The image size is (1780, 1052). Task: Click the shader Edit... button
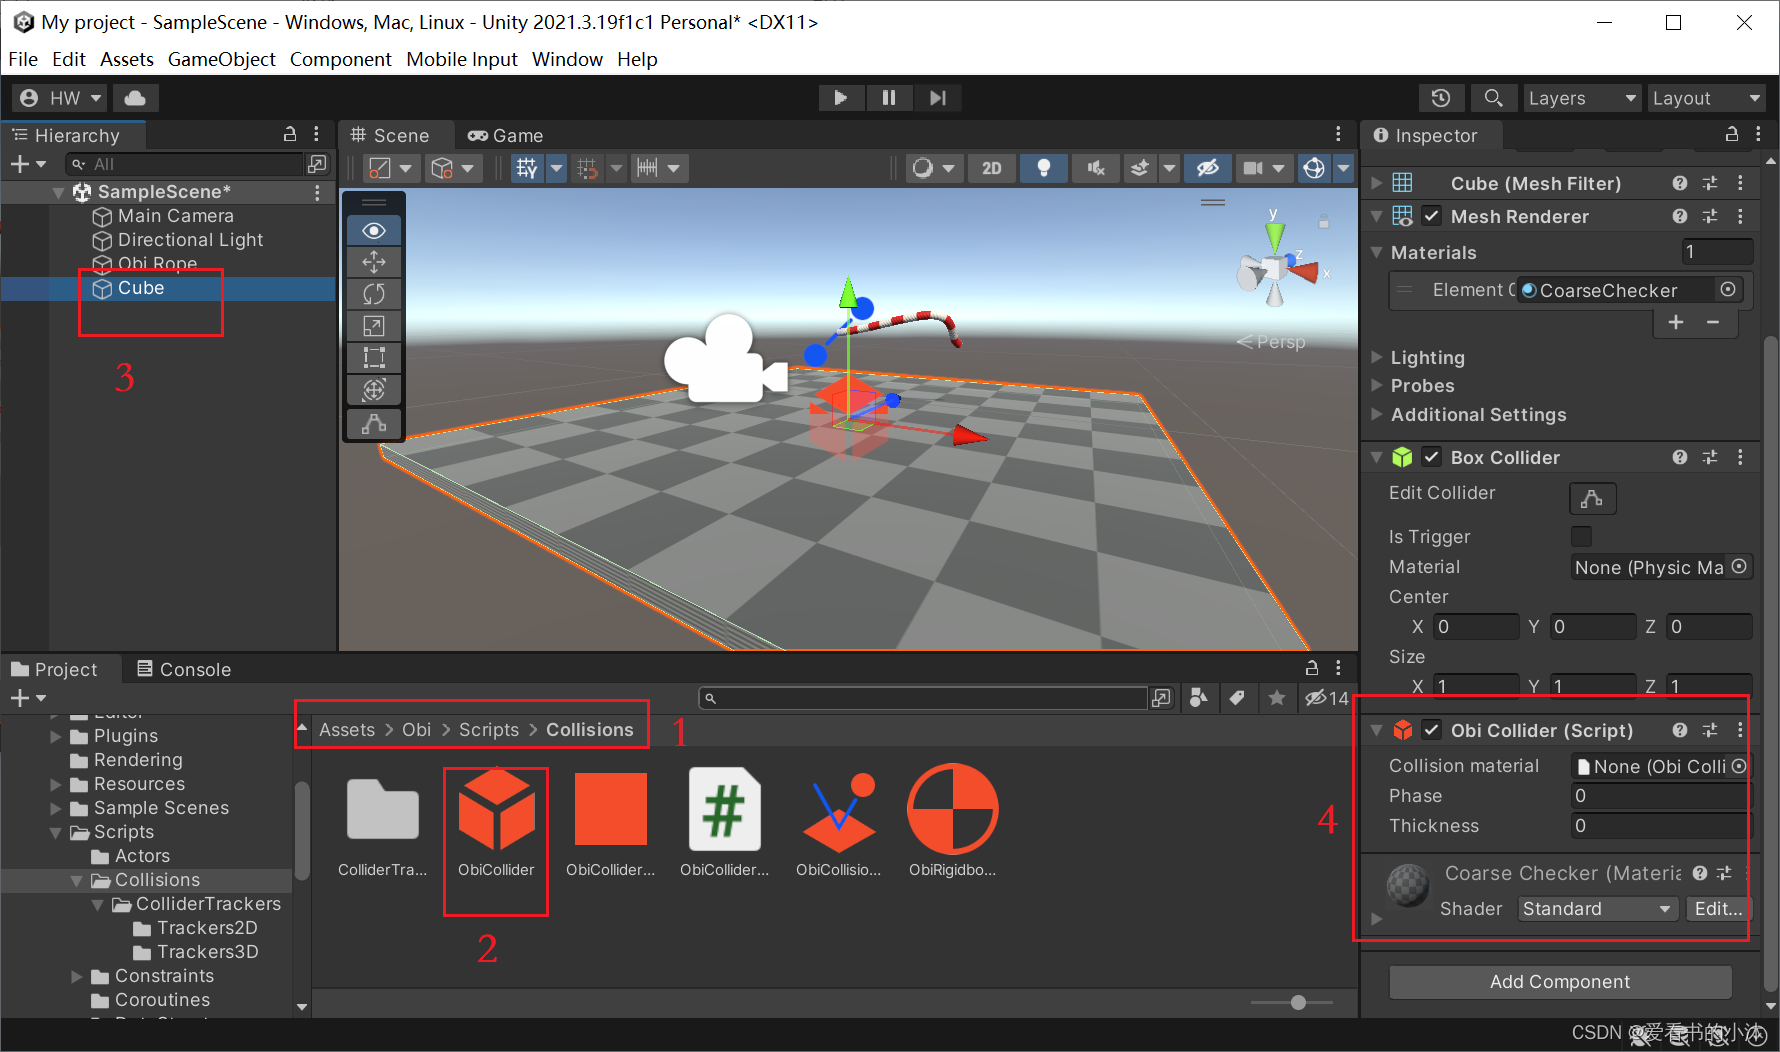pos(1718,909)
